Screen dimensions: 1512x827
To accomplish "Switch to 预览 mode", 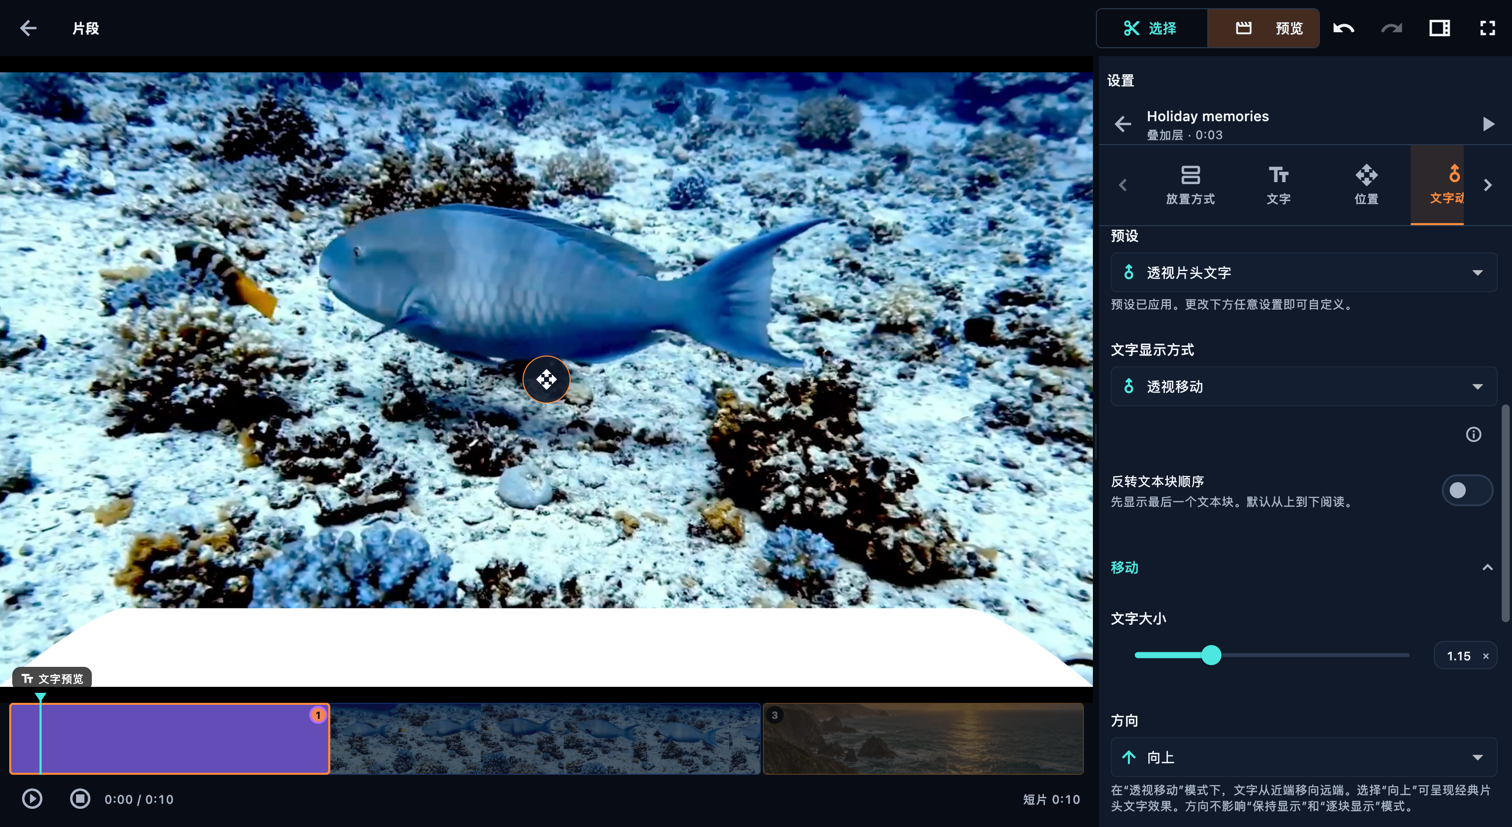I will coord(1264,28).
